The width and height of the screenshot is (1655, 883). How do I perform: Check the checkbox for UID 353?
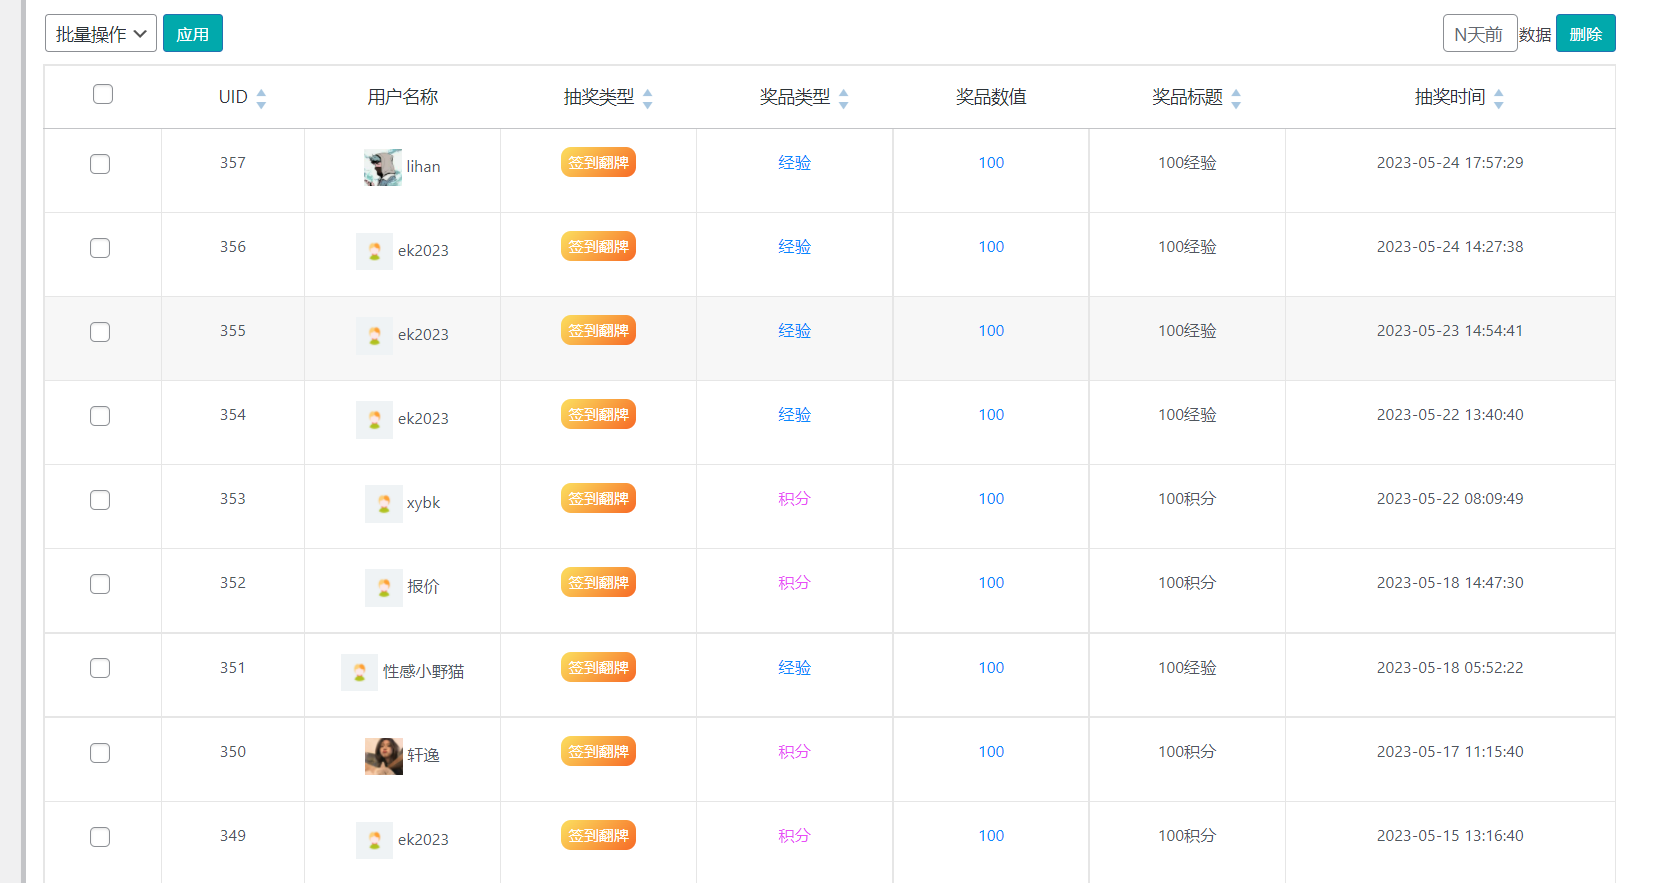[x=100, y=500]
